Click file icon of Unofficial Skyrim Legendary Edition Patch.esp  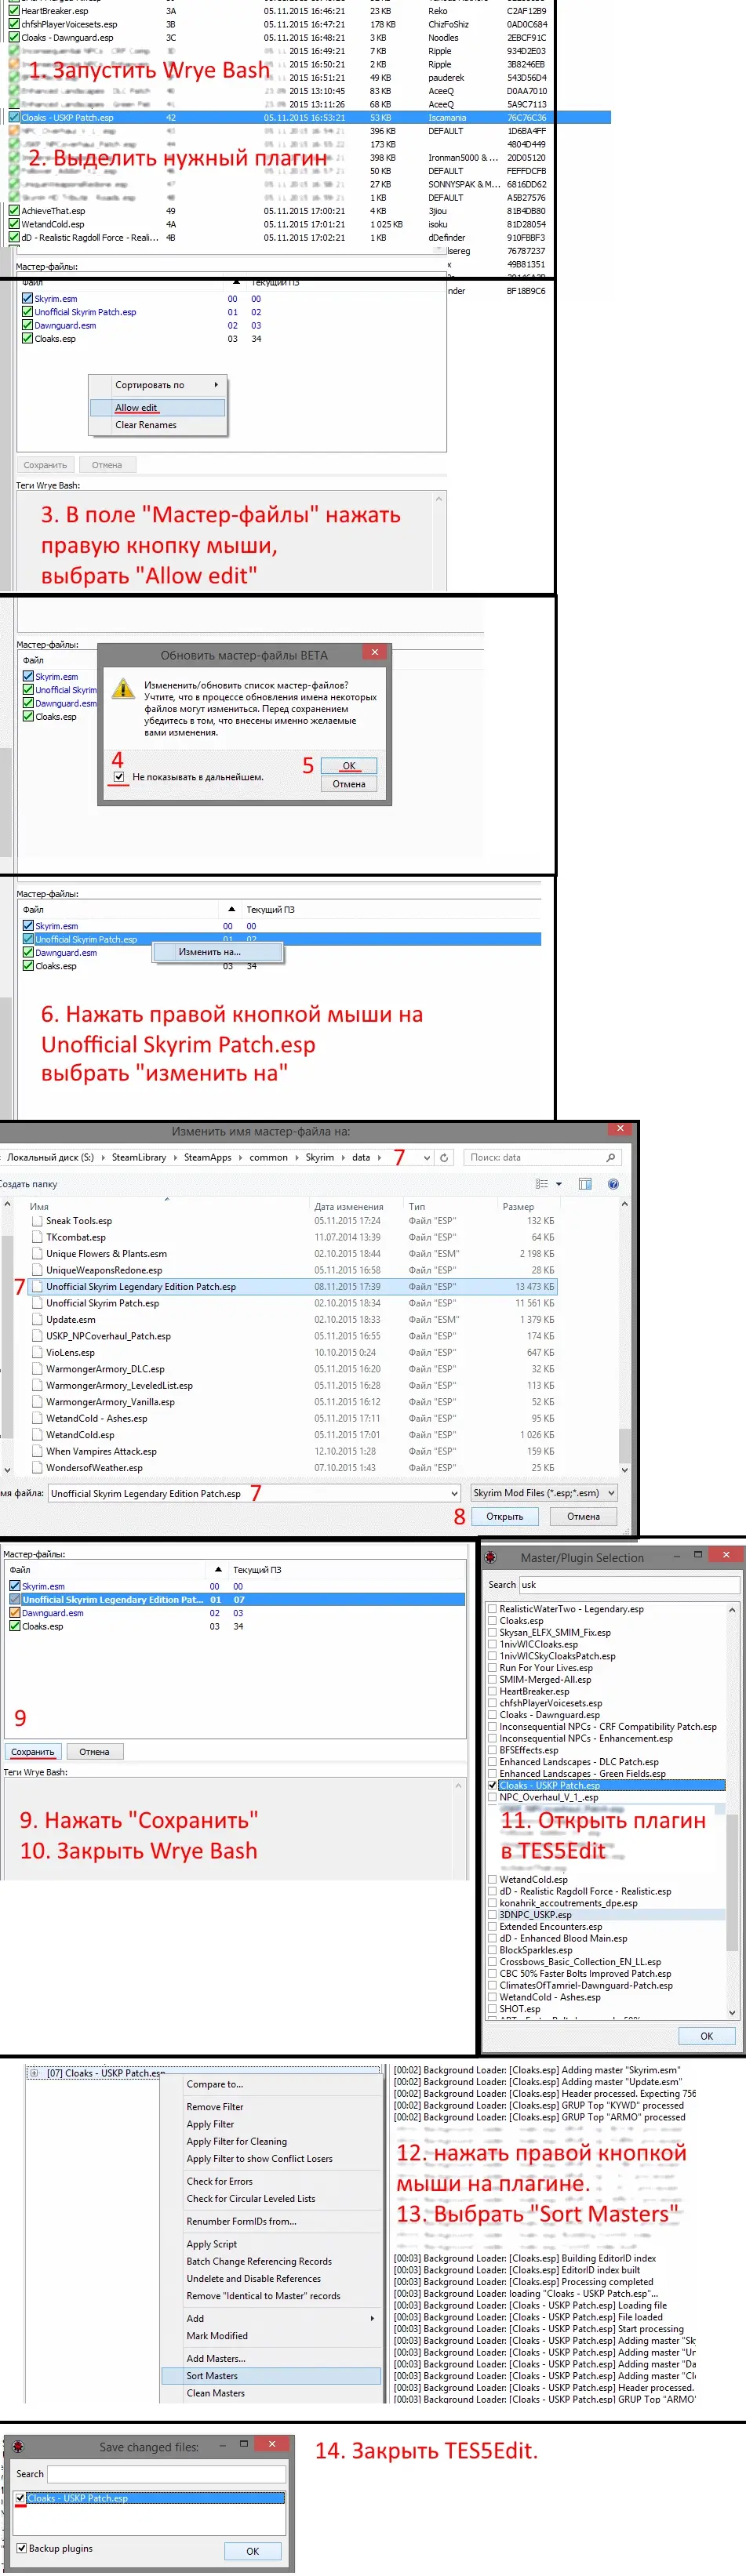[37, 1287]
